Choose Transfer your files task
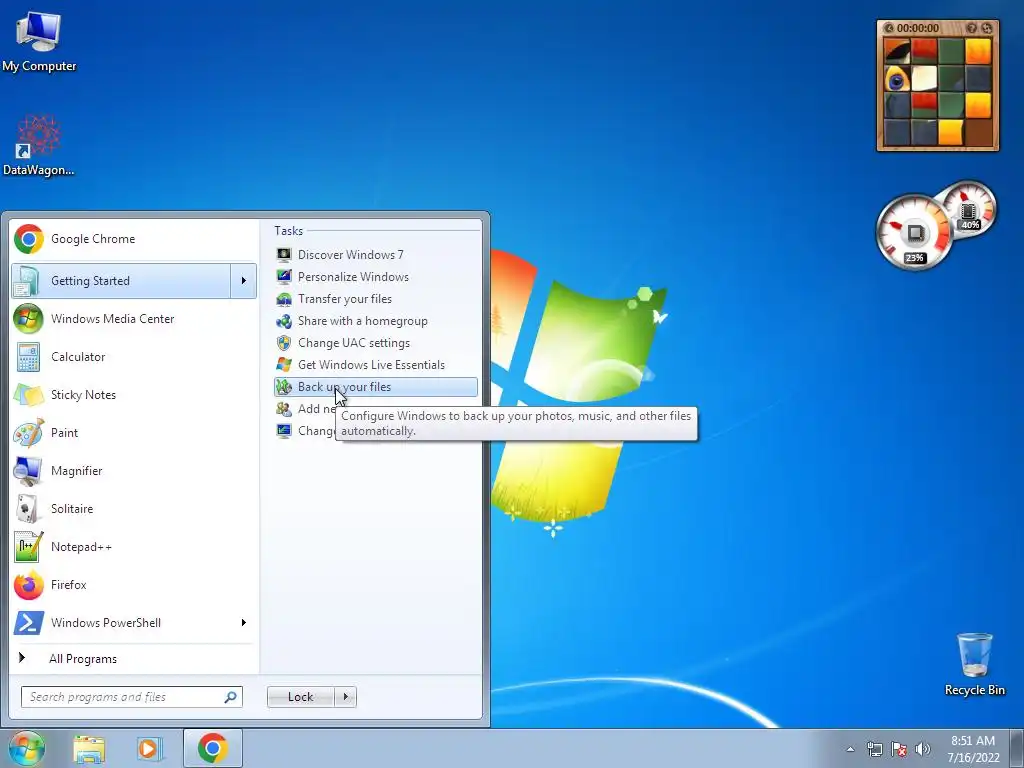Screen dimensions: 1024x768 point(376,299)
